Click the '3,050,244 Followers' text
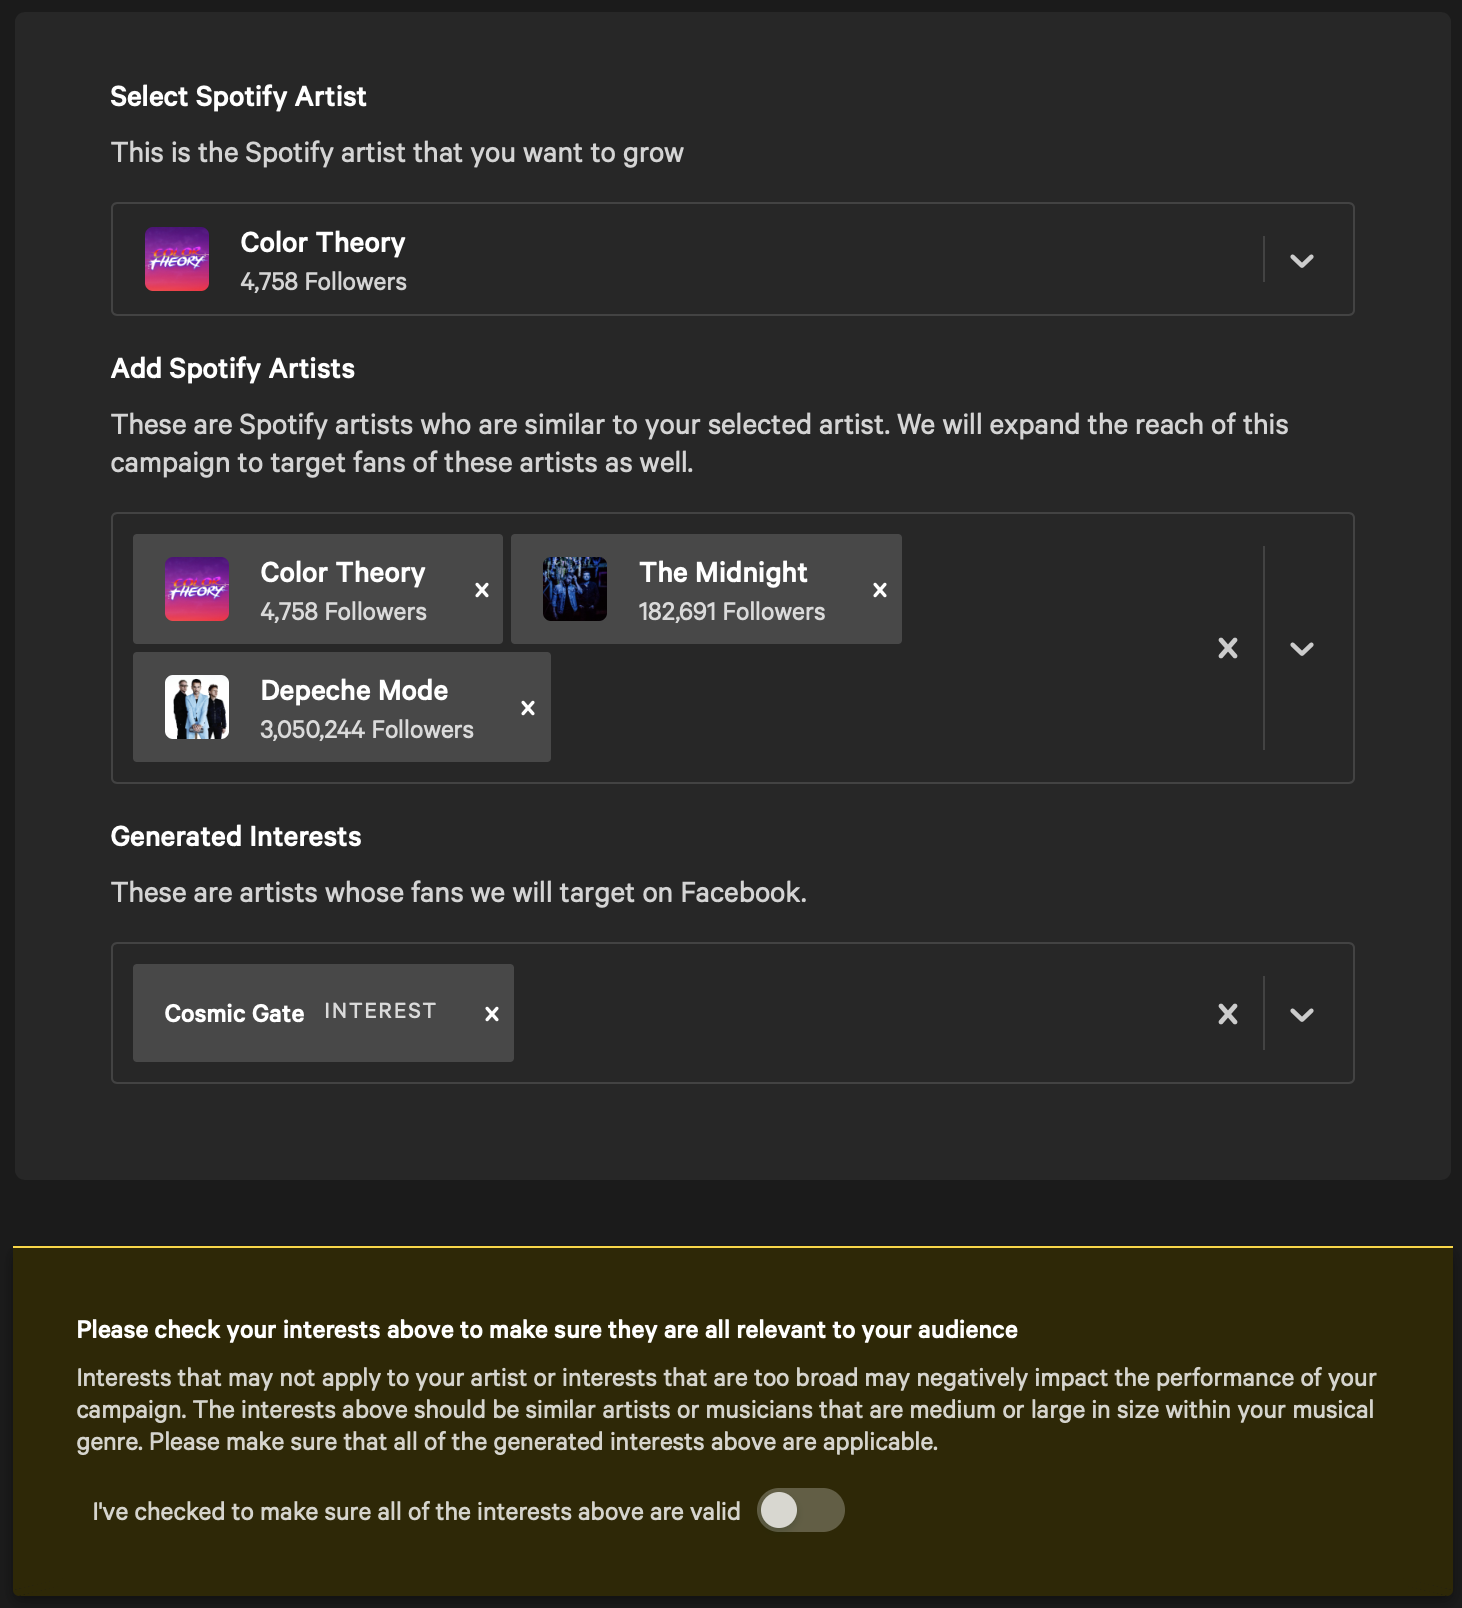 point(367,730)
